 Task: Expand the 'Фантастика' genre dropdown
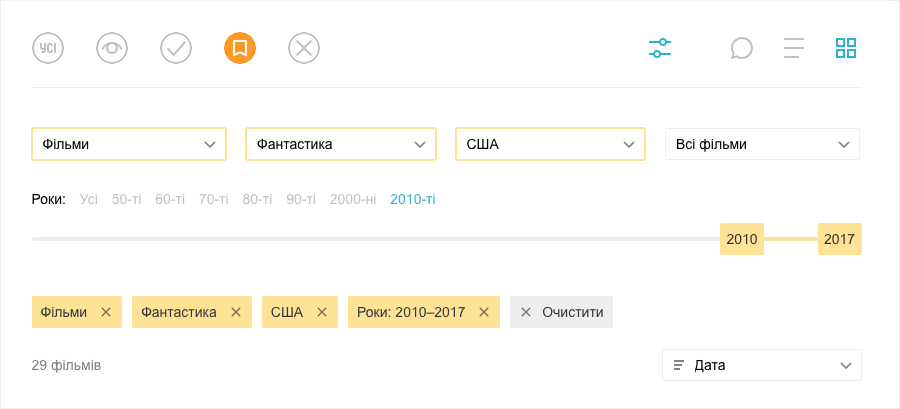coord(341,144)
